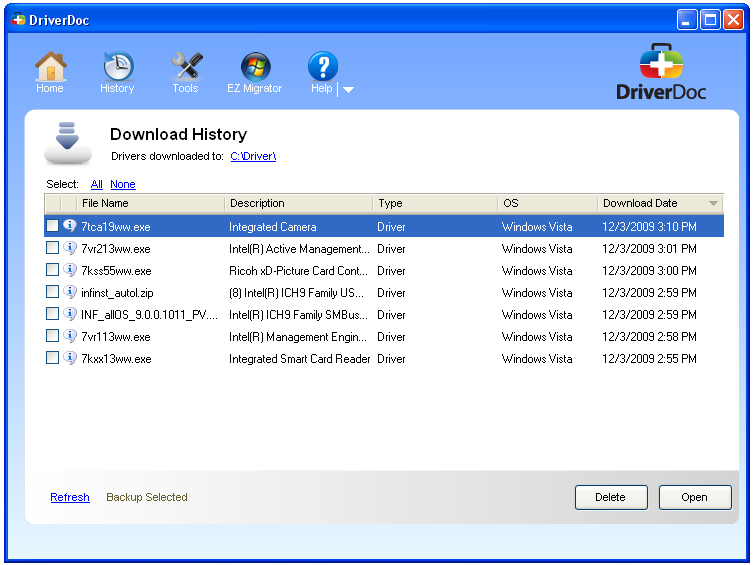Select file name 7kxx13ww.exe

point(116,360)
